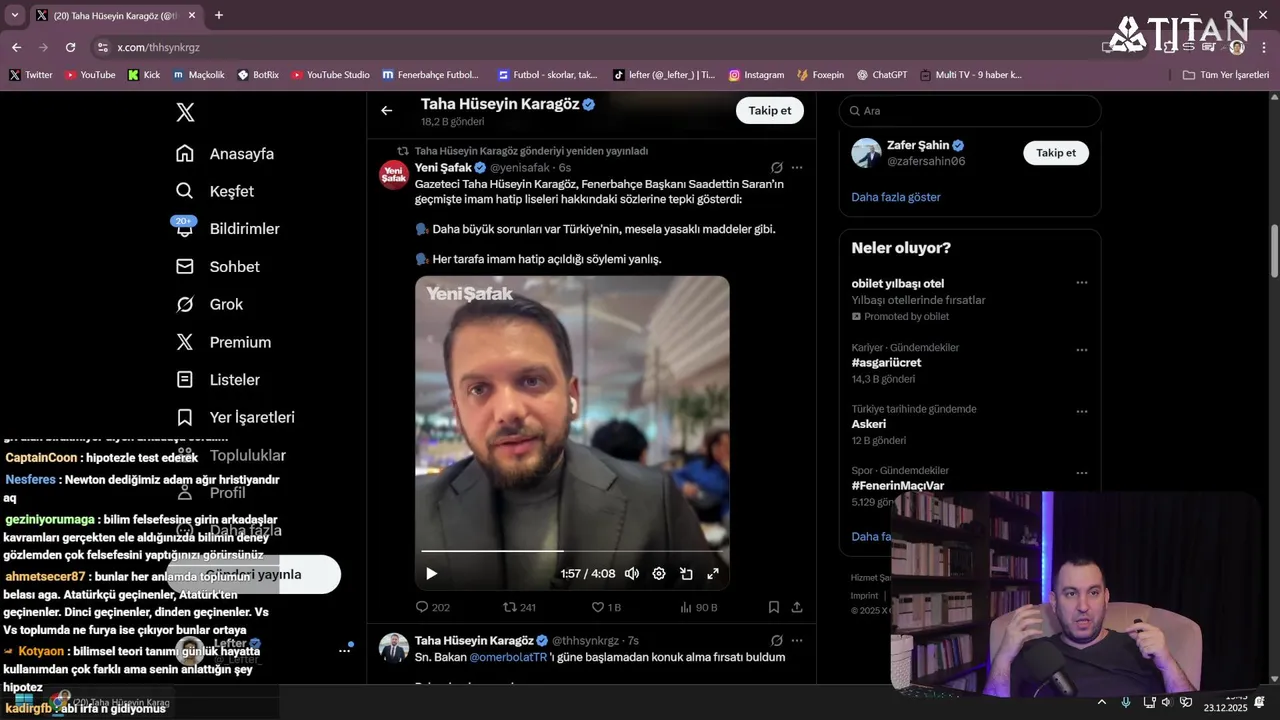This screenshot has height=720, width=1280.
Task: Open Futbol - skorlar bookmark
Action: click(x=548, y=75)
